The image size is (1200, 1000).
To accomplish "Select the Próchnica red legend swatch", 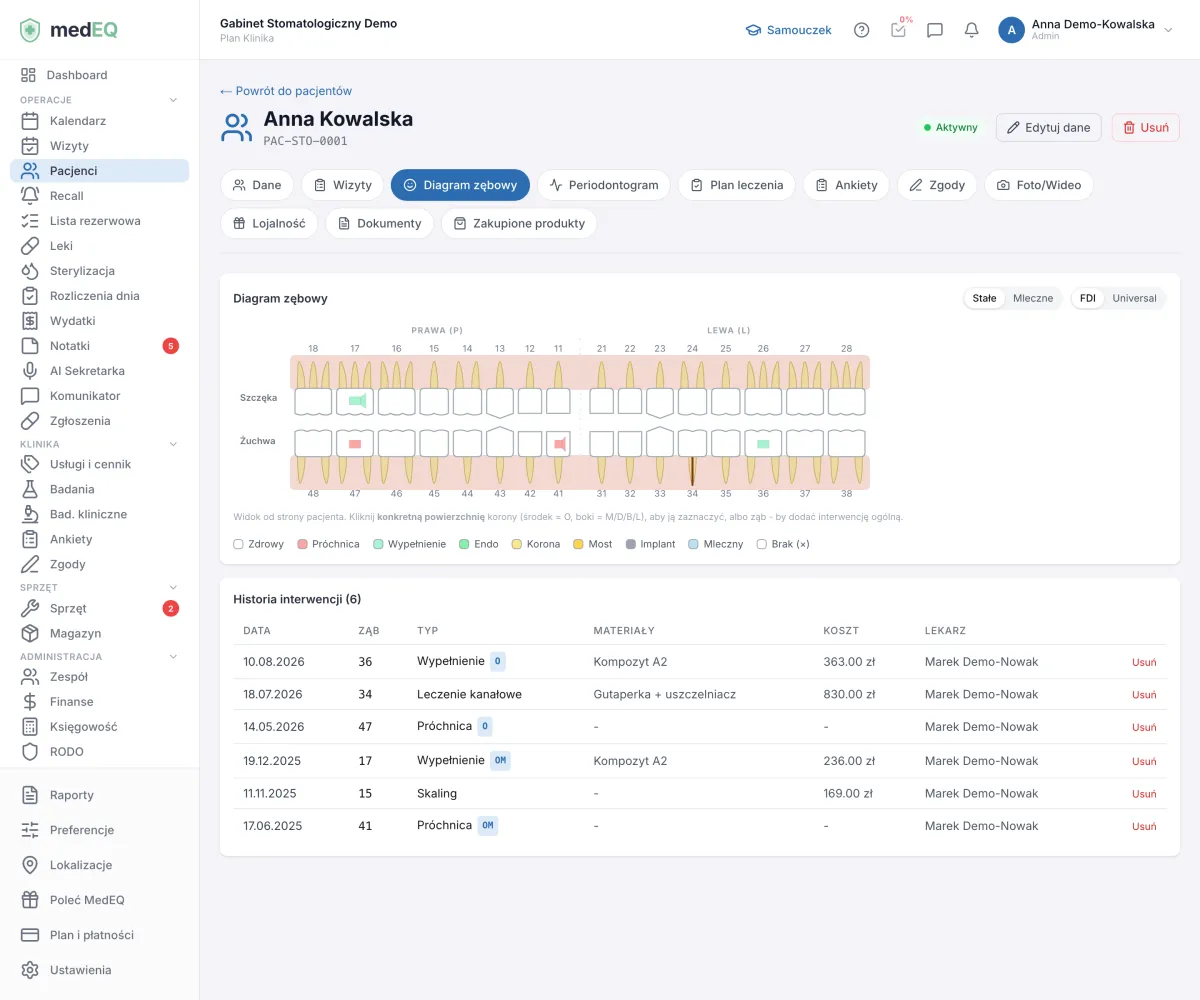I will [x=303, y=544].
